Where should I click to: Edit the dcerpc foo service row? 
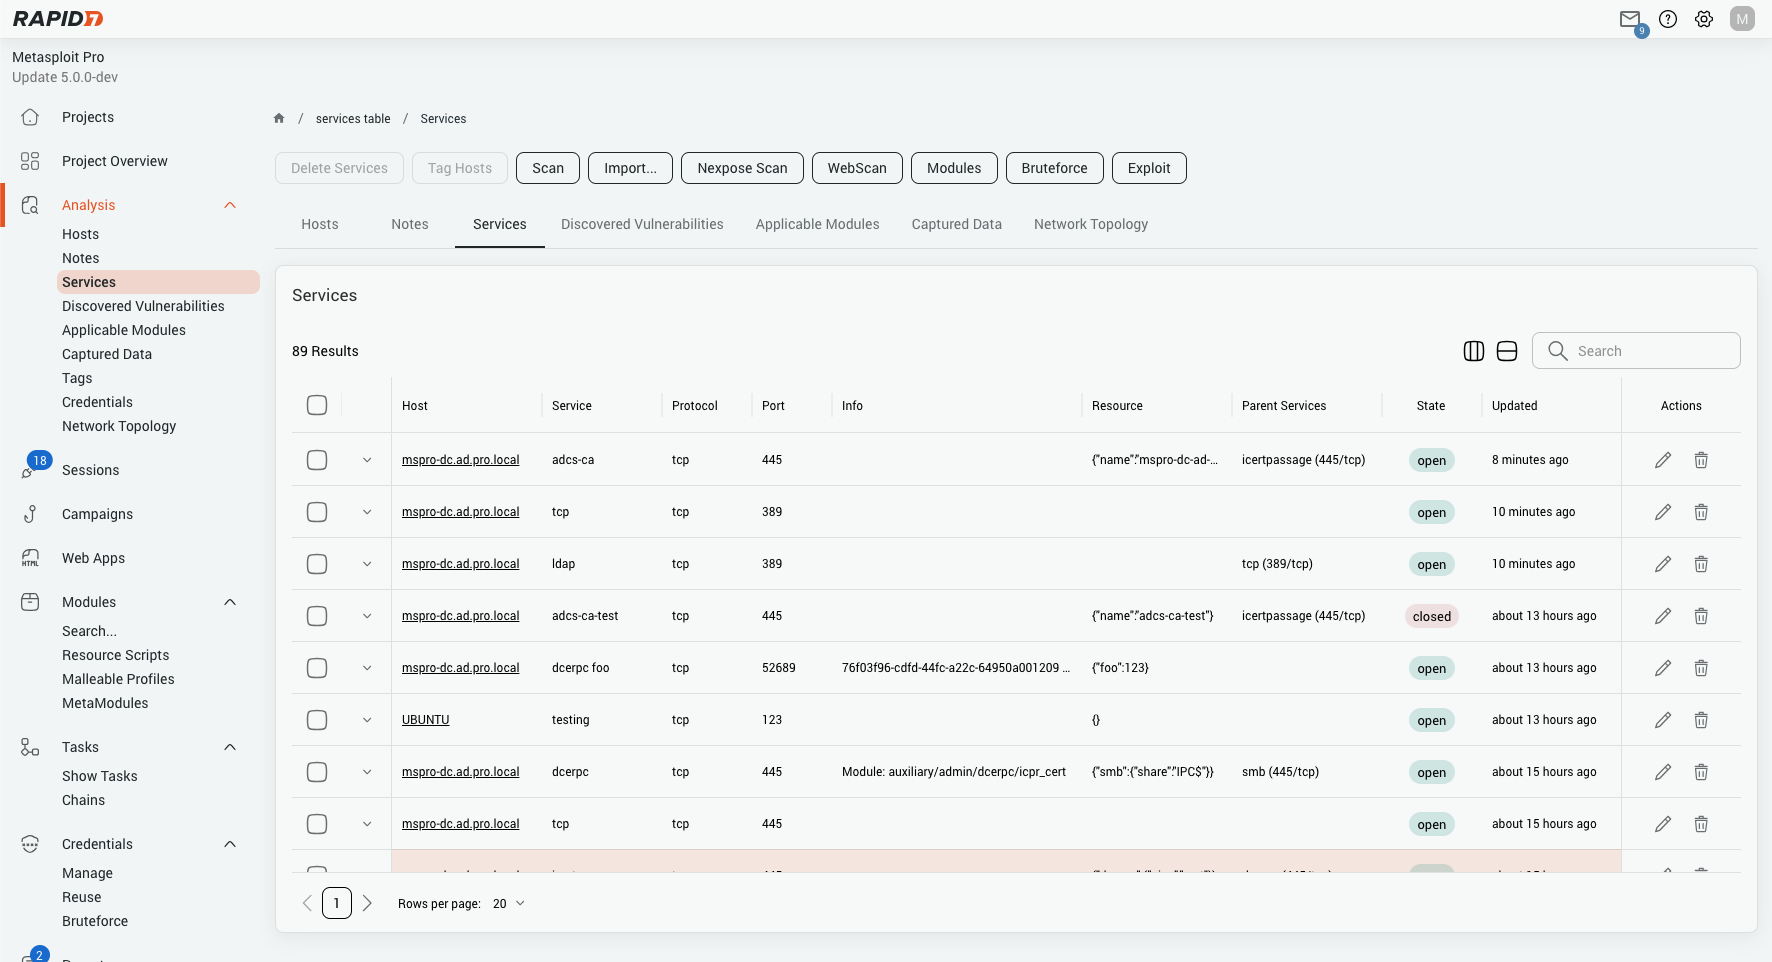point(1663,668)
